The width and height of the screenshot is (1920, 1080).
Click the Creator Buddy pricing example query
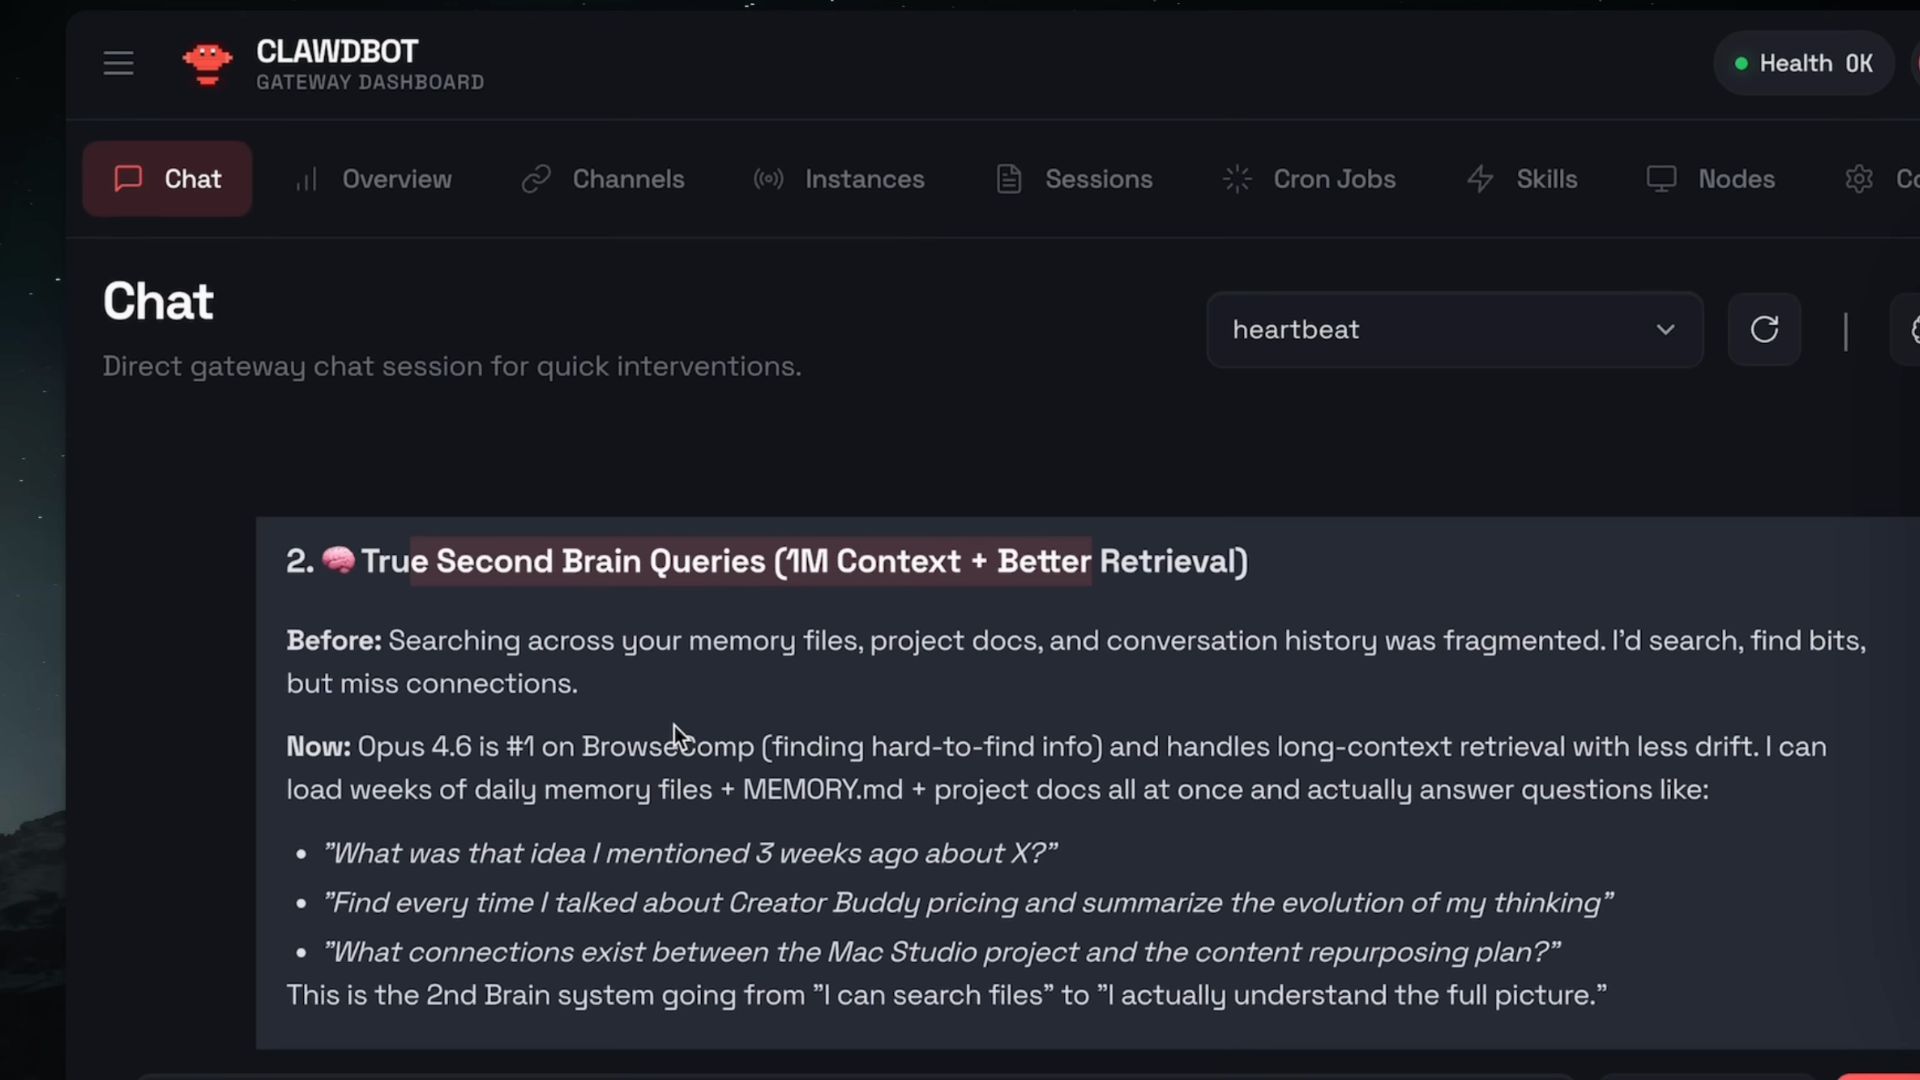coord(967,903)
